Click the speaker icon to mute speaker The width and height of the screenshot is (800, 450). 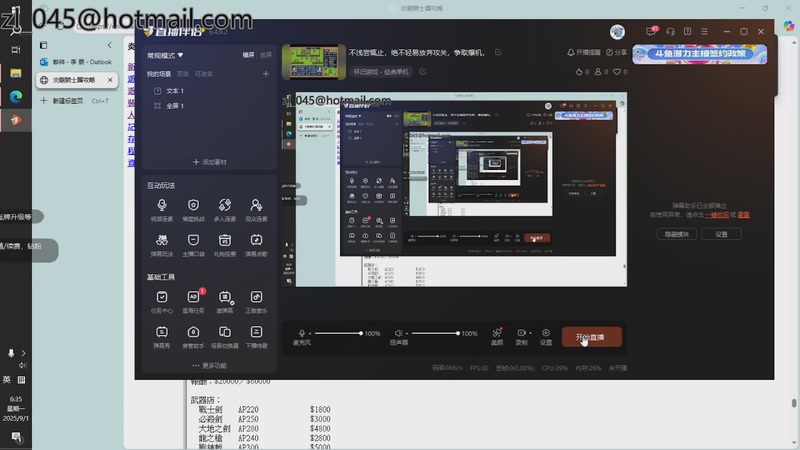point(398,333)
